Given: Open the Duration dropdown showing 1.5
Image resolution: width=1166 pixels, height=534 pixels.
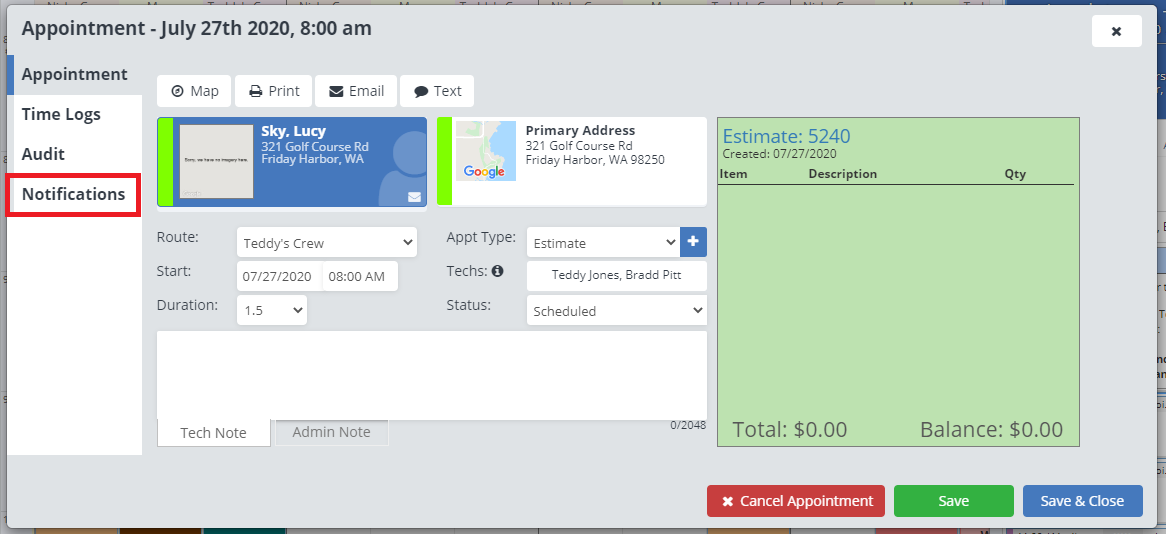Looking at the screenshot, I should pos(271,310).
